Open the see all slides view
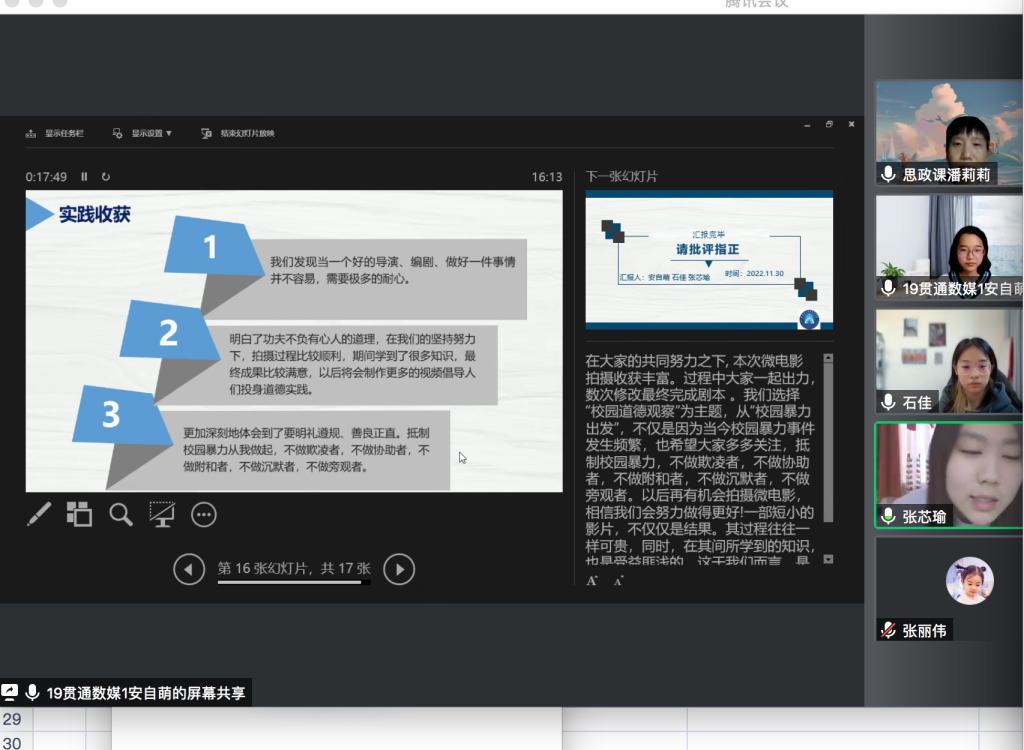1024x750 pixels. click(x=79, y=514)
